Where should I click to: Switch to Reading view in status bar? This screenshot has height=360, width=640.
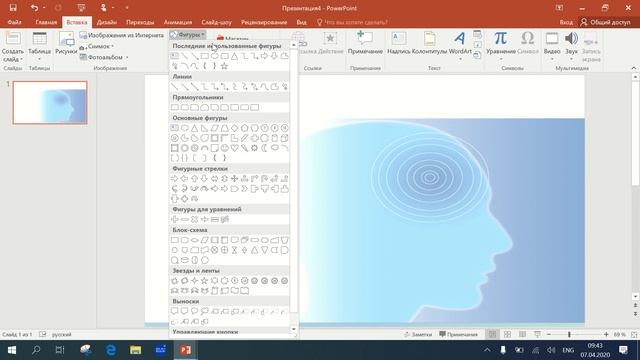pos(522,334)
